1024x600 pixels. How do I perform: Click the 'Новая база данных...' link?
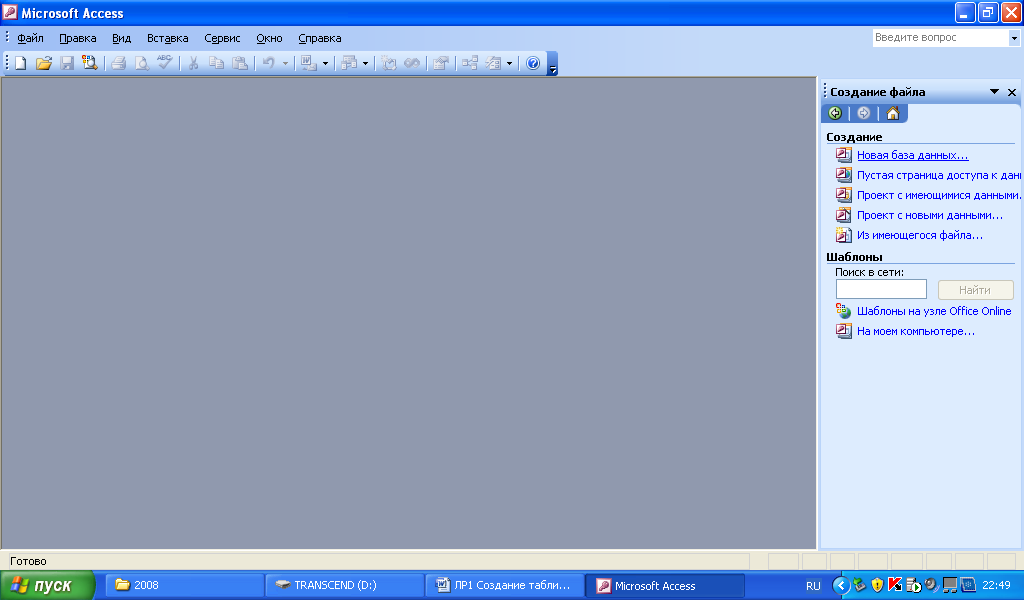(x=912, y=155)
